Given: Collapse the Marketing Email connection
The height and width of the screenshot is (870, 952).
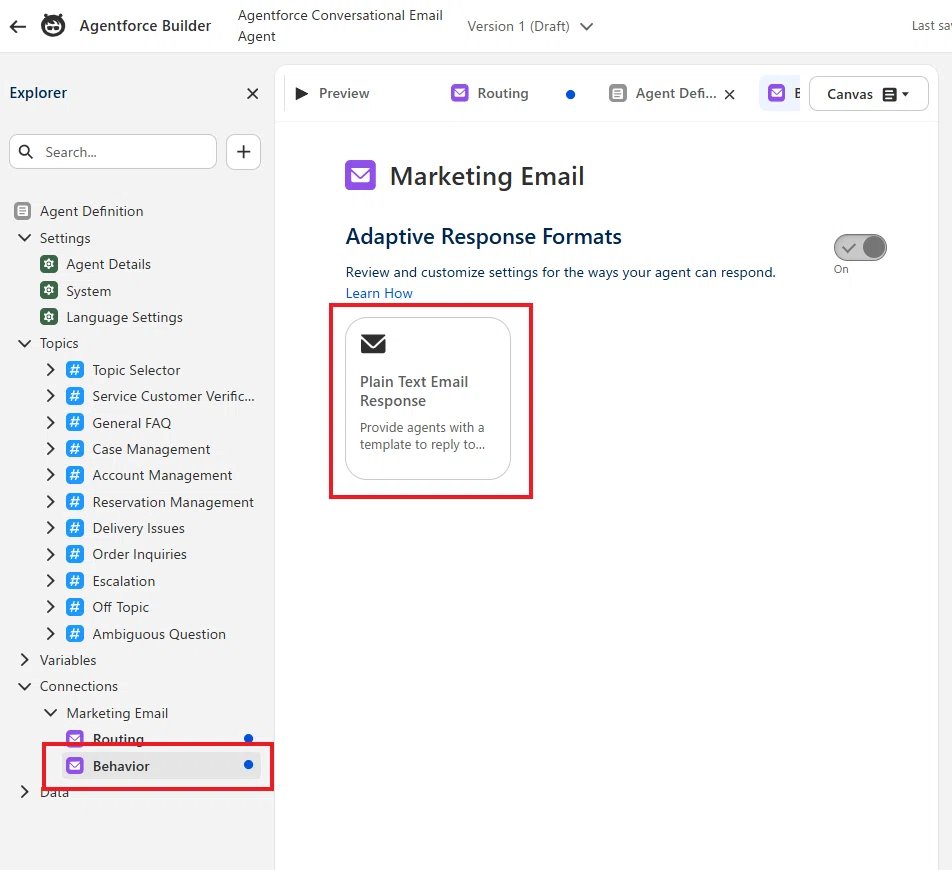Looking at the screenshot, I should (51, 713).
